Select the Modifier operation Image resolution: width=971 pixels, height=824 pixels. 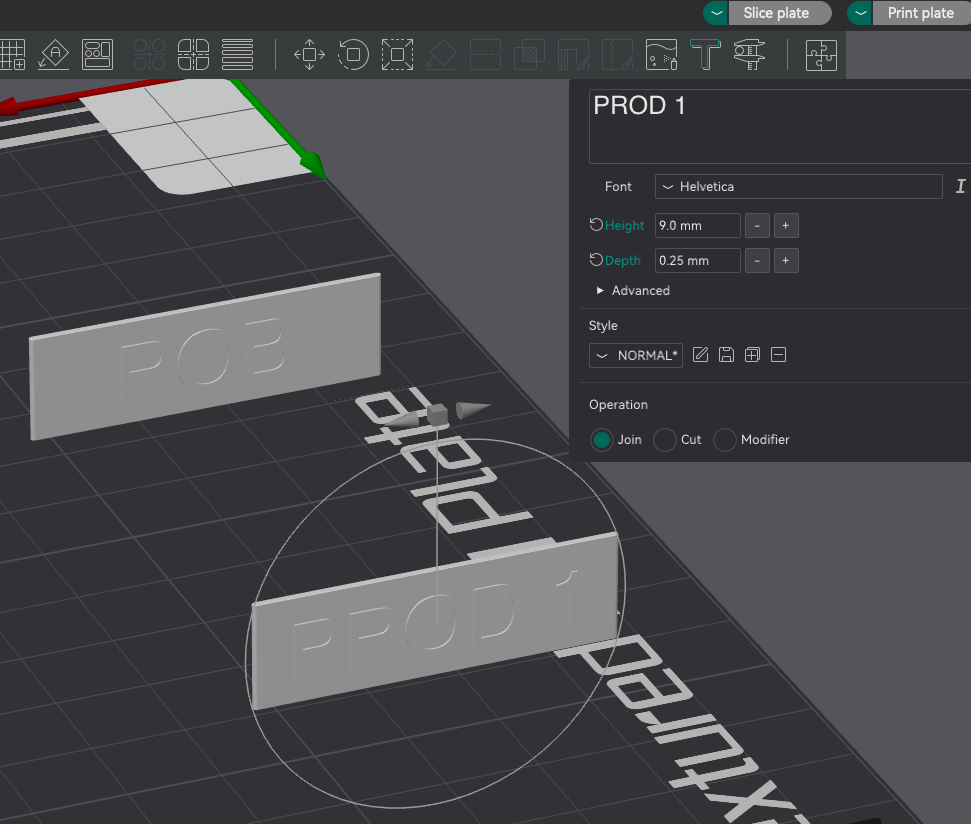click(x=751, y=440)
